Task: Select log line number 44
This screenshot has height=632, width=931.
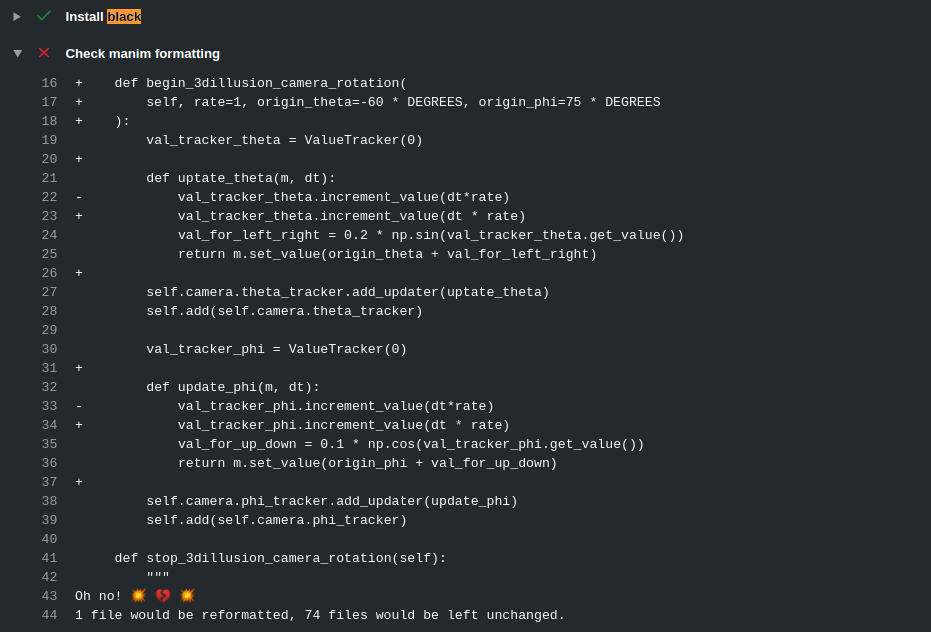Action: point(49,615)
